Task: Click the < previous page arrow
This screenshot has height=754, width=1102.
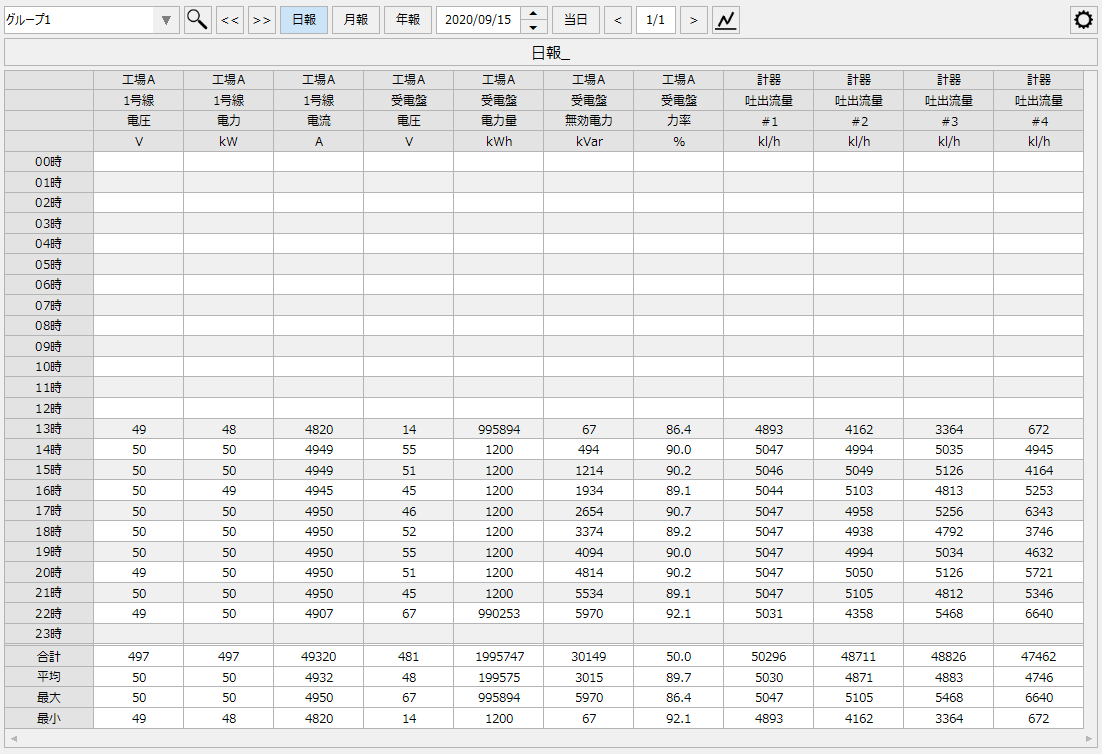Action: click(x=617, y=19)
